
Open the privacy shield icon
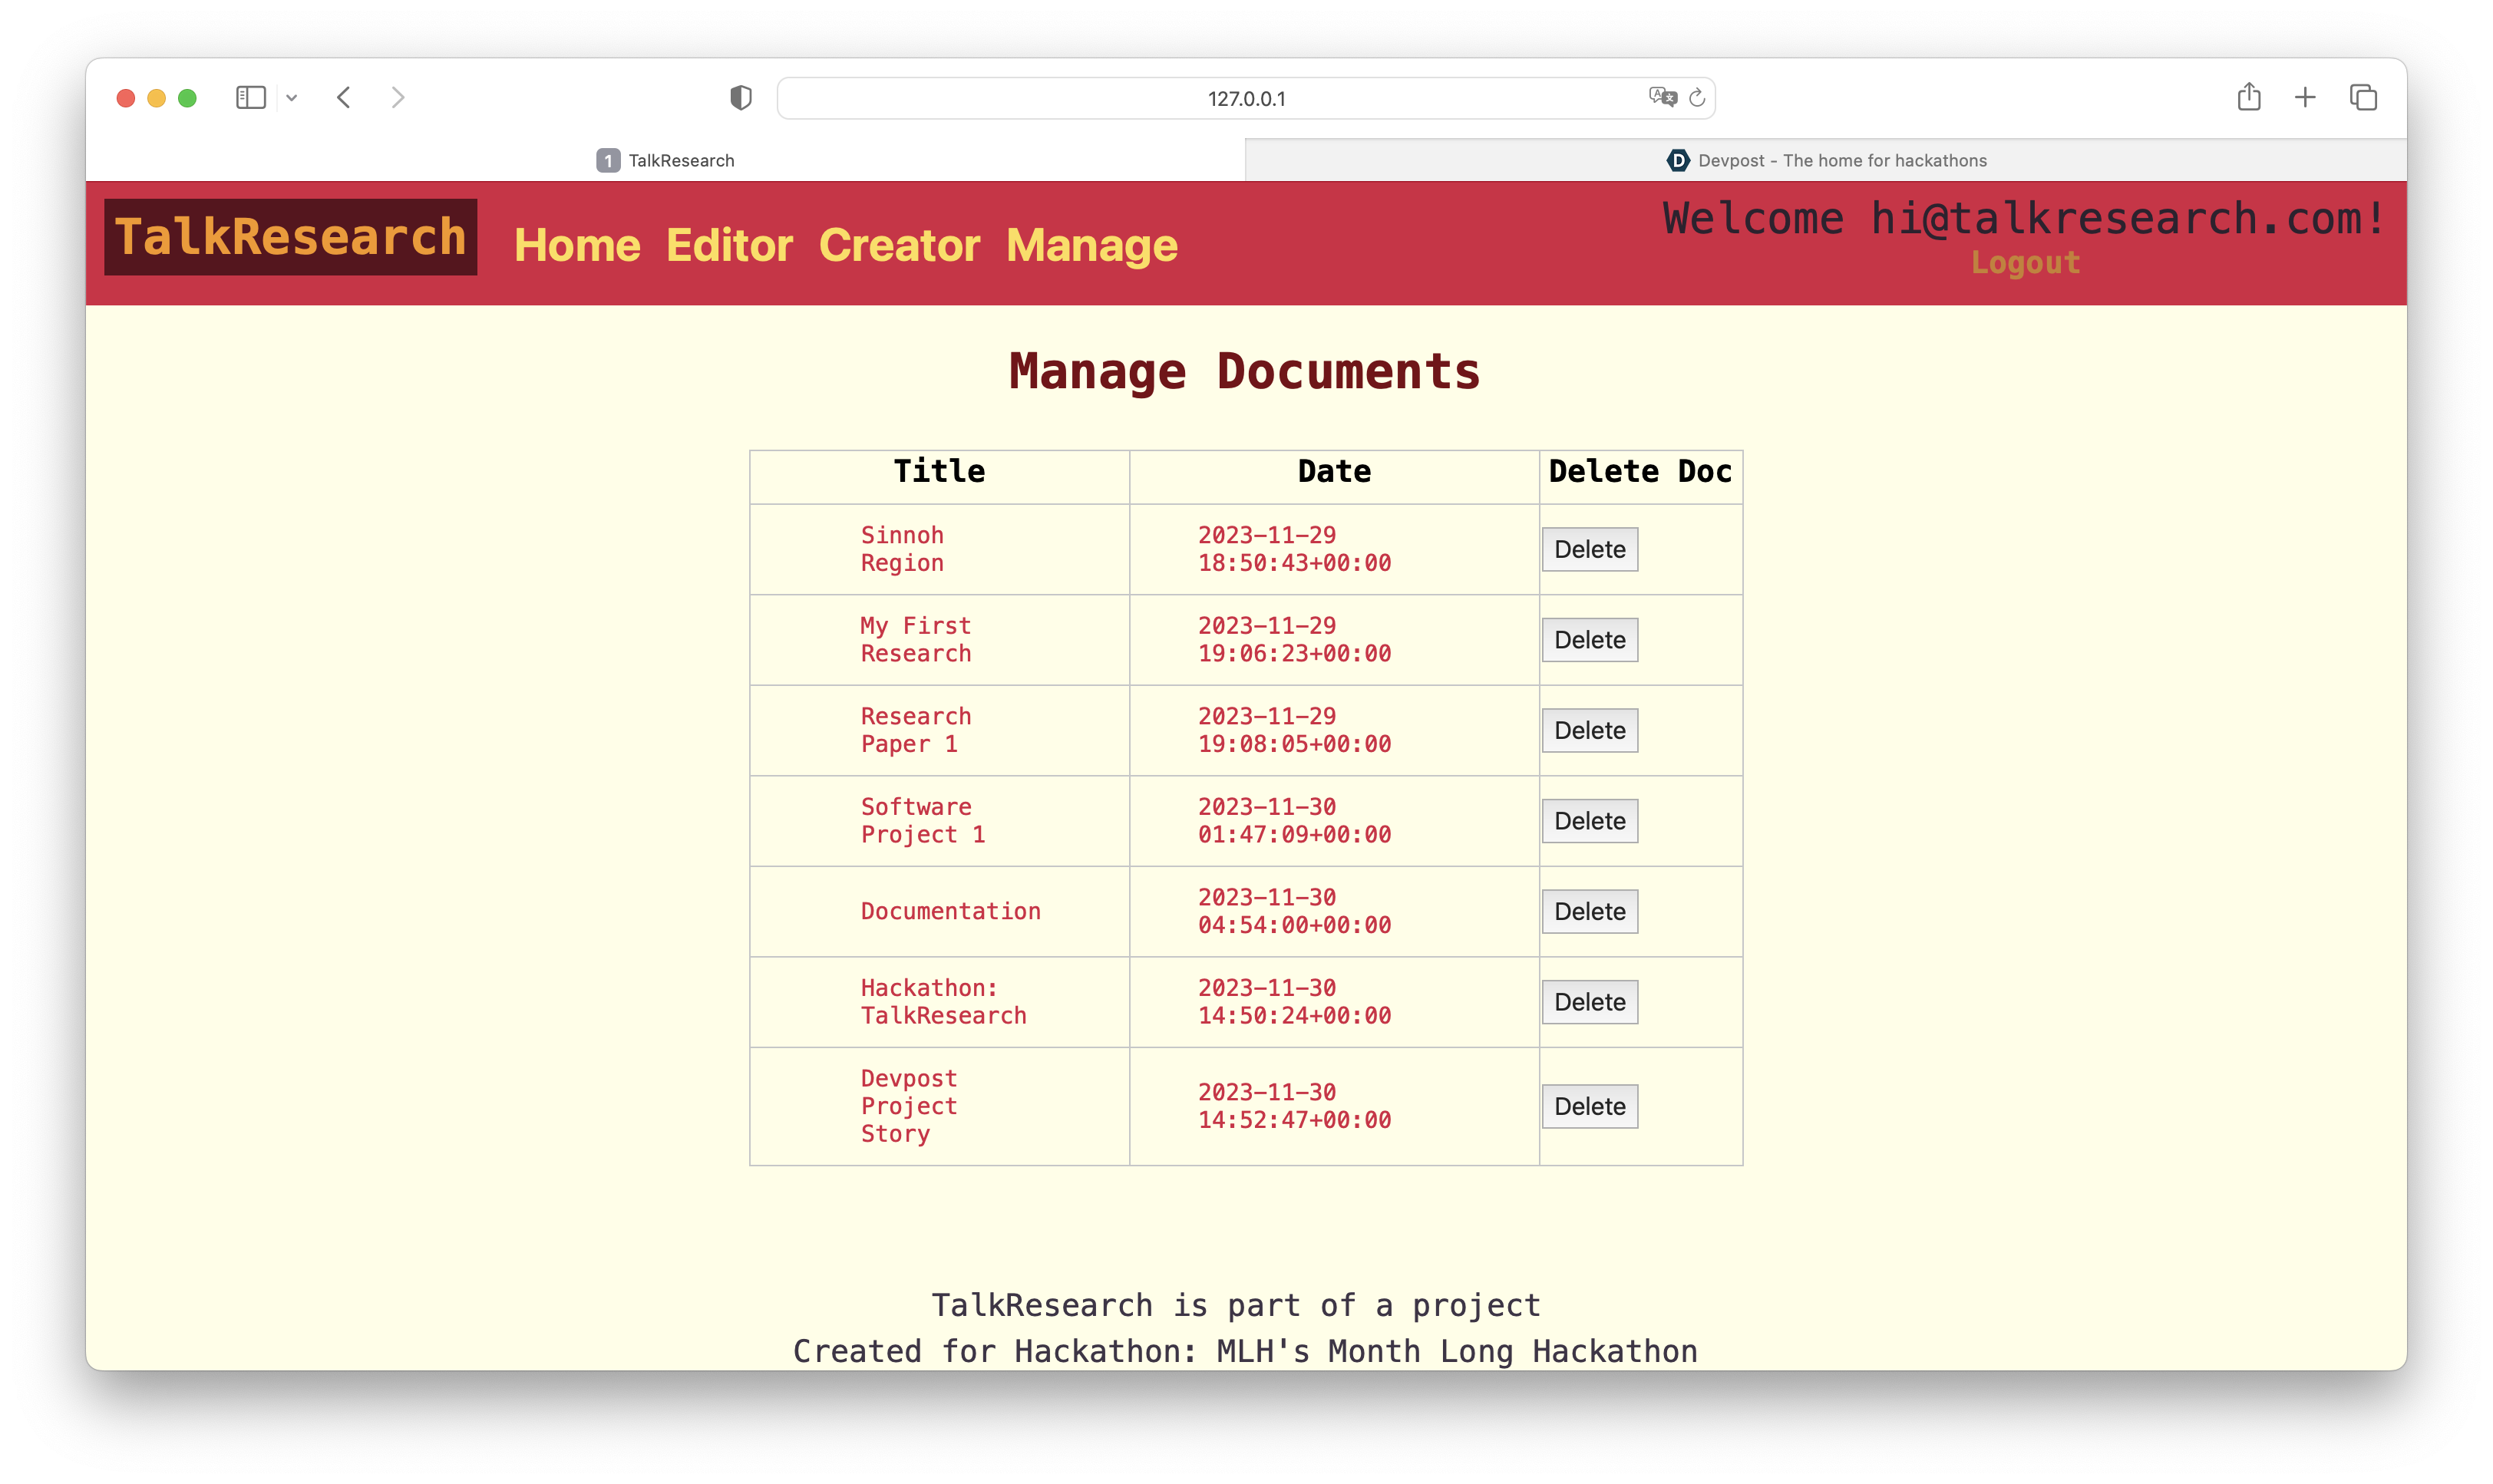pos(741,98)
